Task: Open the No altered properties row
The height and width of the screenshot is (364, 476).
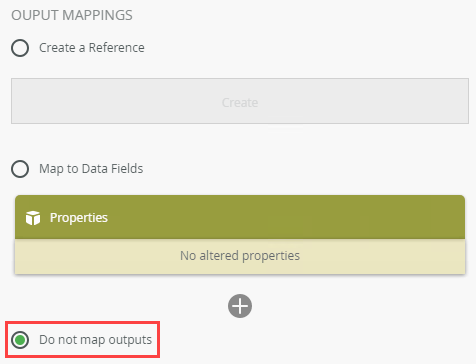Action: (240, 256)
